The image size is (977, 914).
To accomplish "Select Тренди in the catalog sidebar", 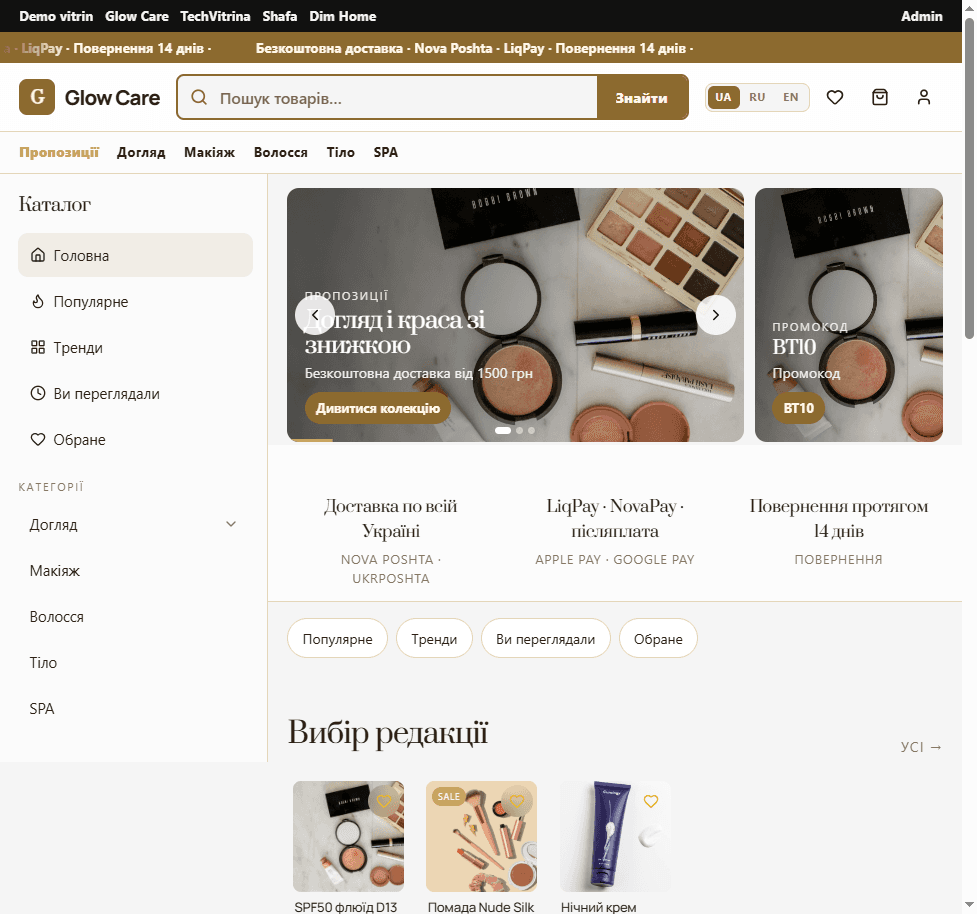I will [x=135, y=348].
